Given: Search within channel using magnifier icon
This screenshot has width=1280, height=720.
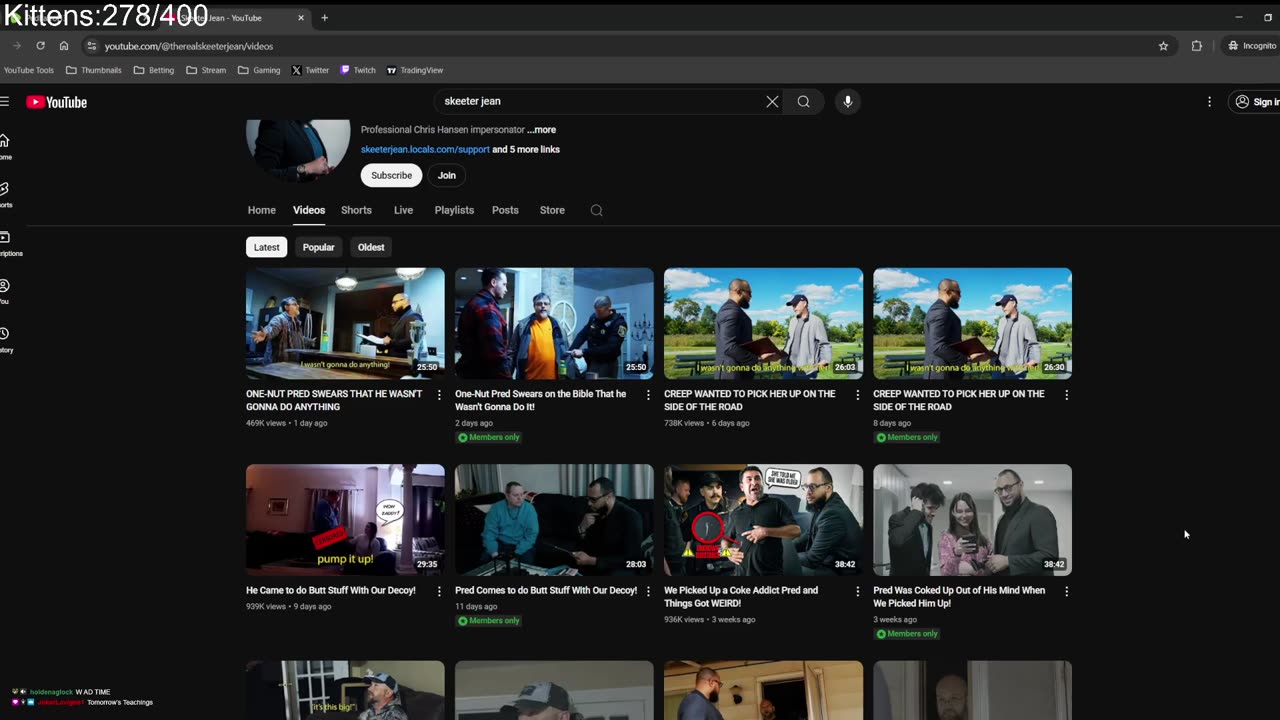Looking at the screenshot, I should (x=596, y=210).
